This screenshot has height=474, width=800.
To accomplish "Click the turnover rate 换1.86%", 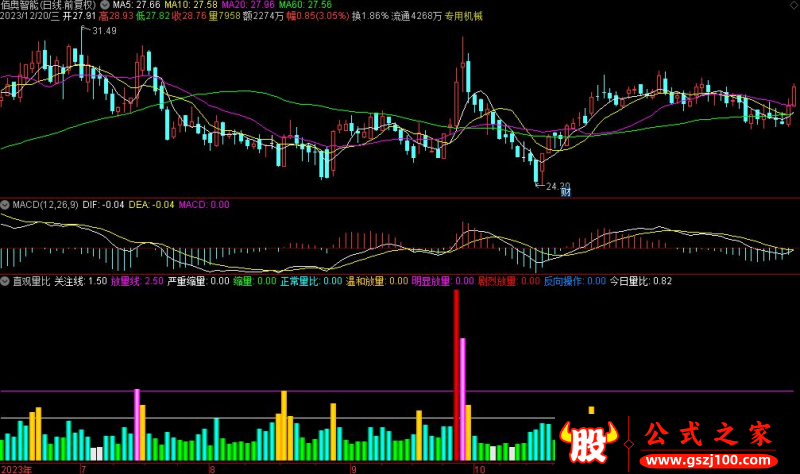I will pyautogui.click(x=370, y=16).
